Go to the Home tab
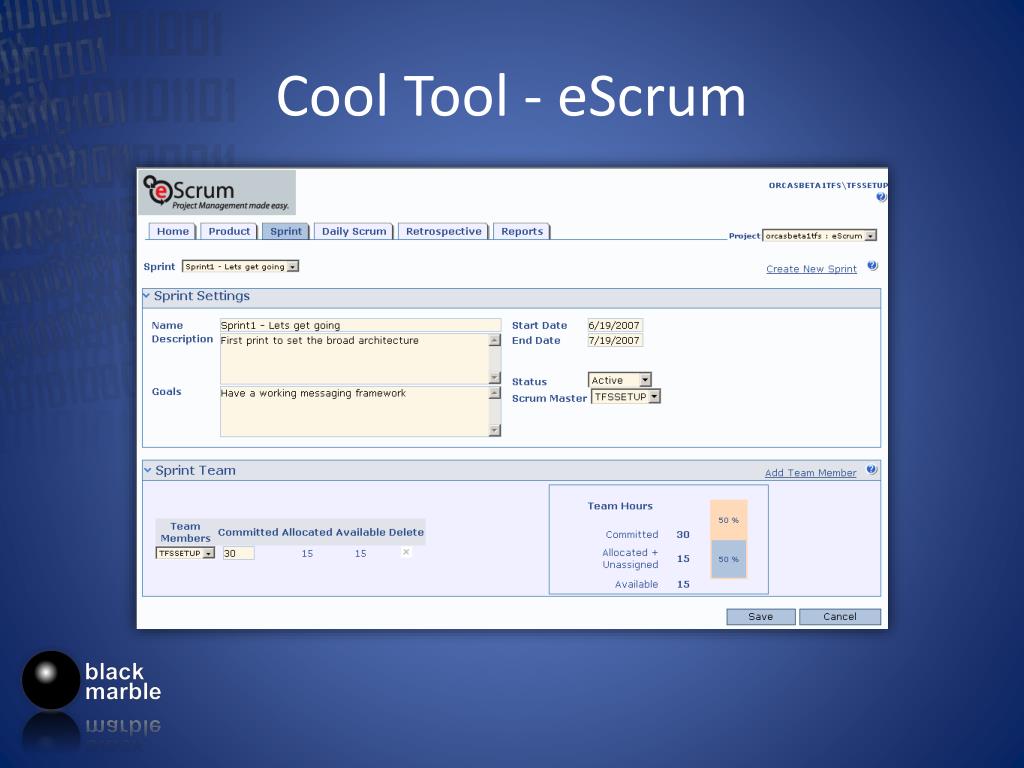Image resolution: width=1024 pixels, height=768 pixels. pos(172,231)
